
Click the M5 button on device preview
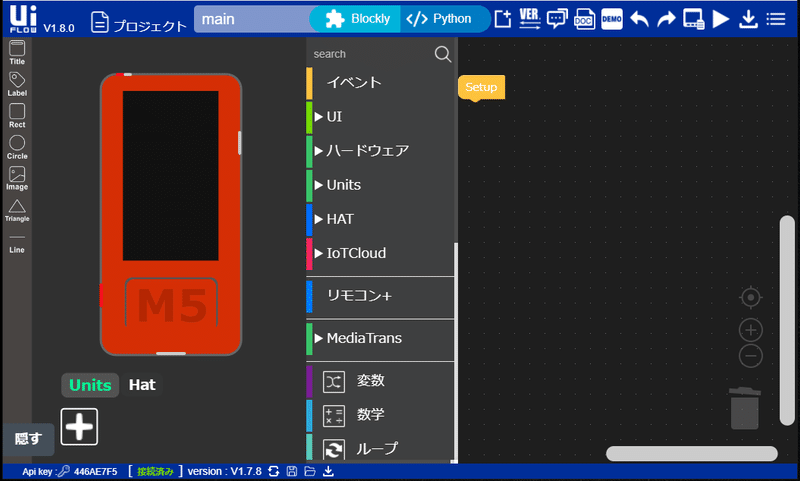click(171, 304)
